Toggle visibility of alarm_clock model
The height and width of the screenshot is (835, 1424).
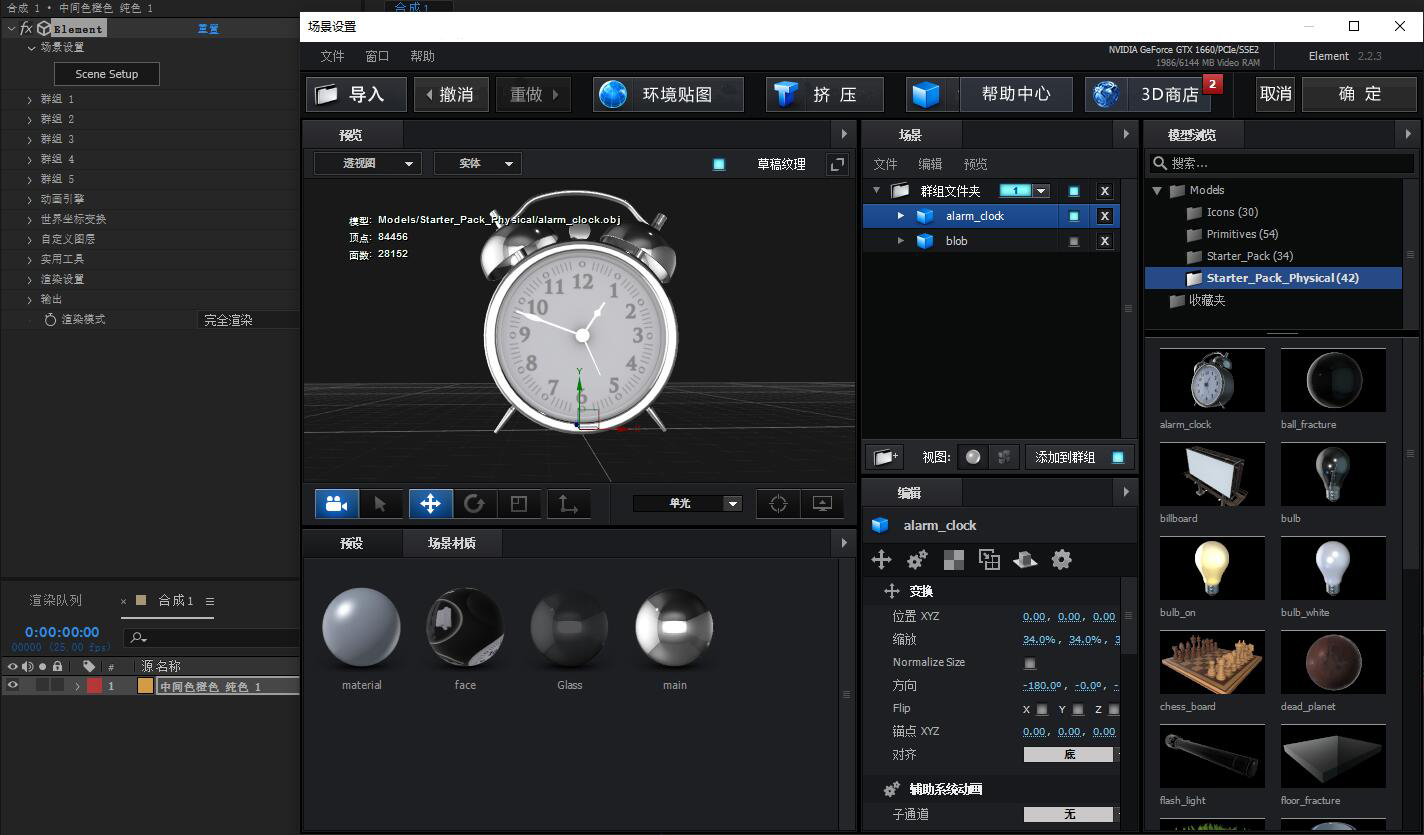point(1074,216)
